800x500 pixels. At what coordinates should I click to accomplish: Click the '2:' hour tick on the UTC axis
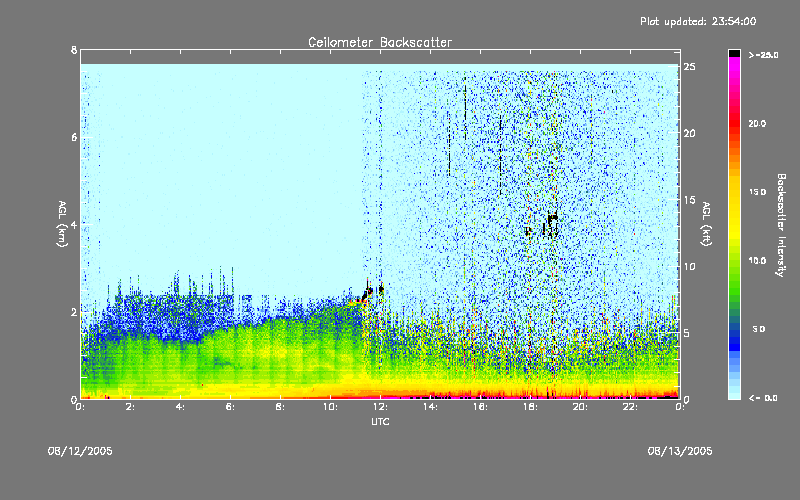[x=131, y=407]
